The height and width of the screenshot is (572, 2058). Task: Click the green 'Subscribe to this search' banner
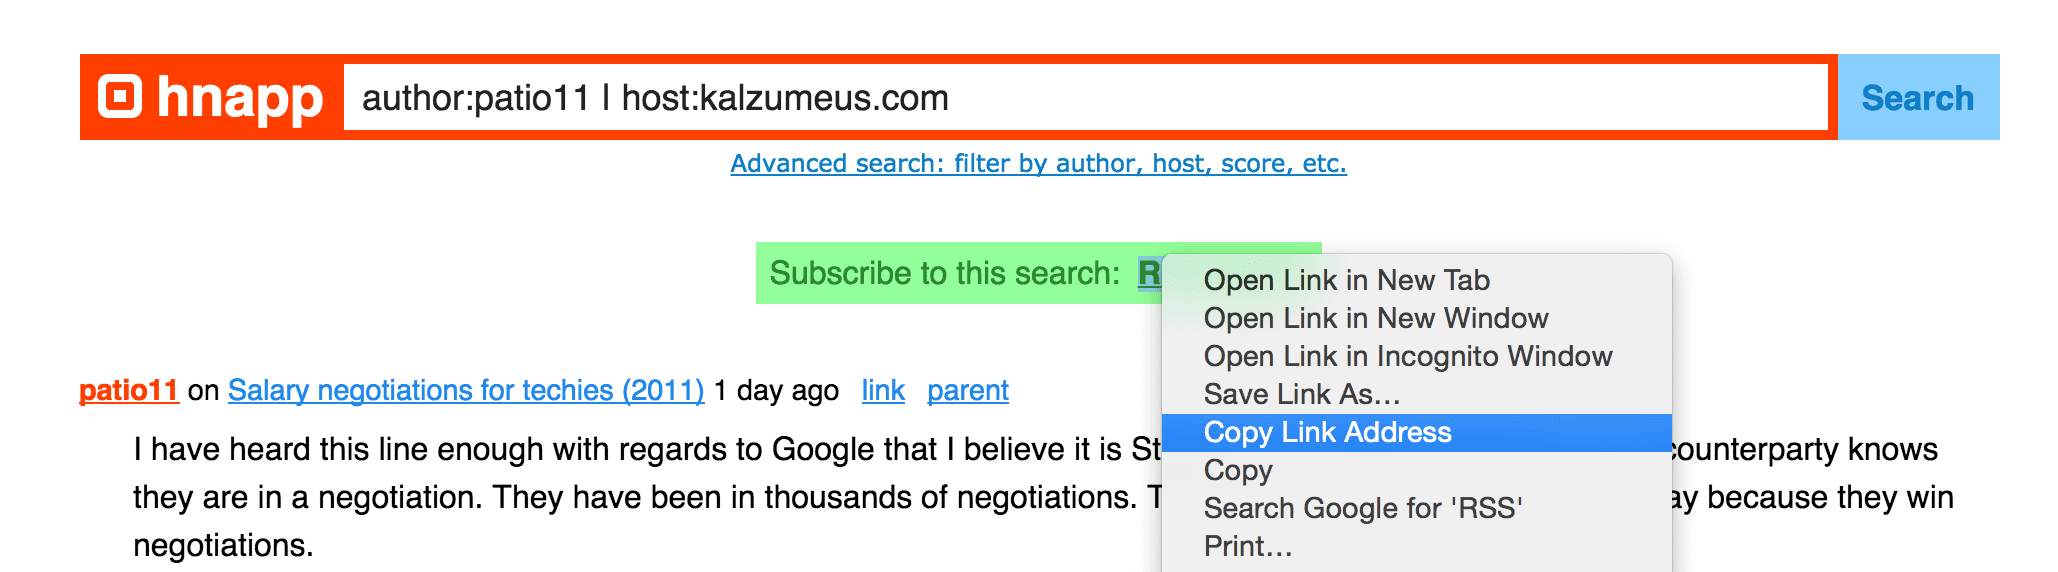[945, 273]
